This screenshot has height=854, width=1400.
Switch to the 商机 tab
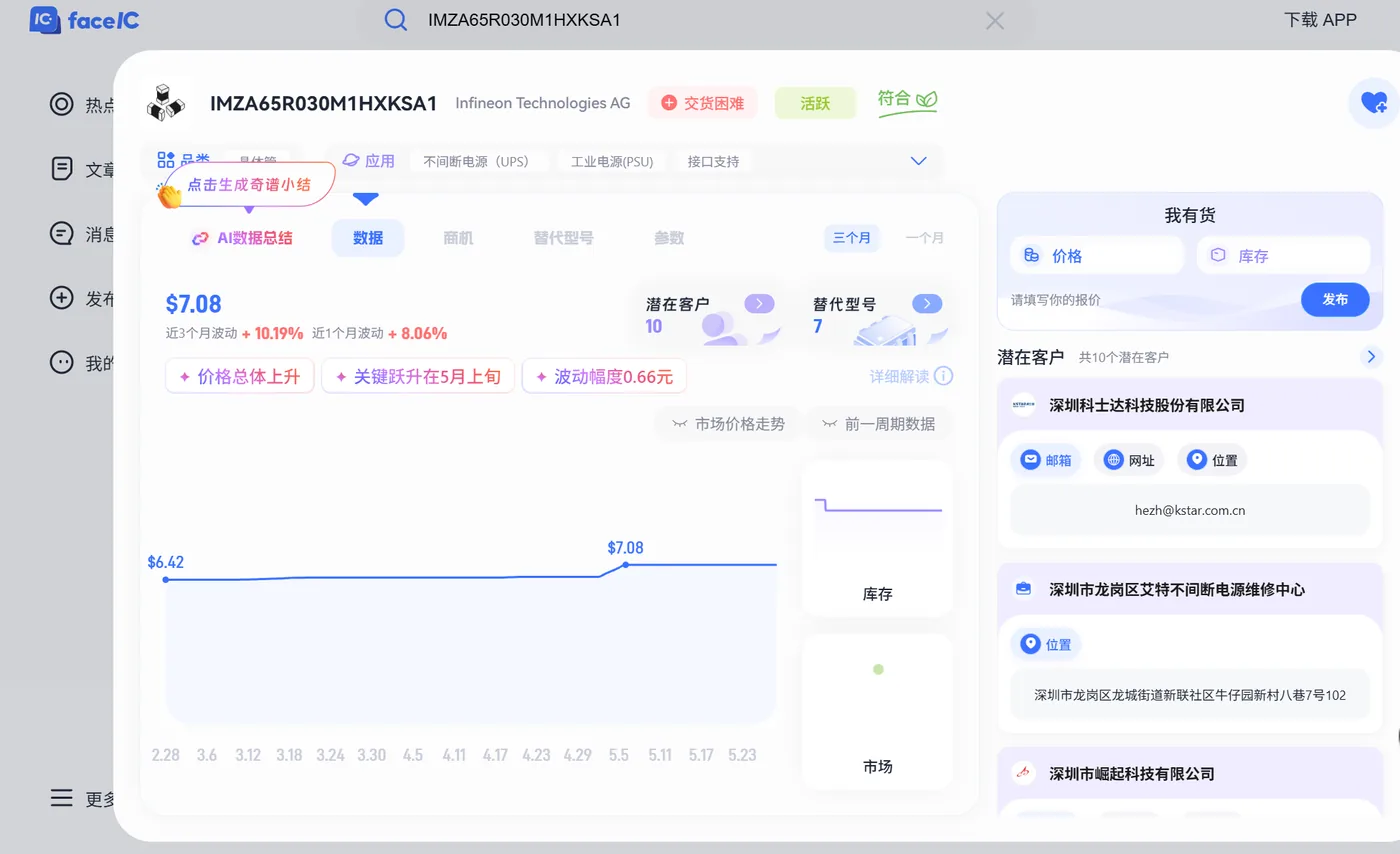[458, 238]
